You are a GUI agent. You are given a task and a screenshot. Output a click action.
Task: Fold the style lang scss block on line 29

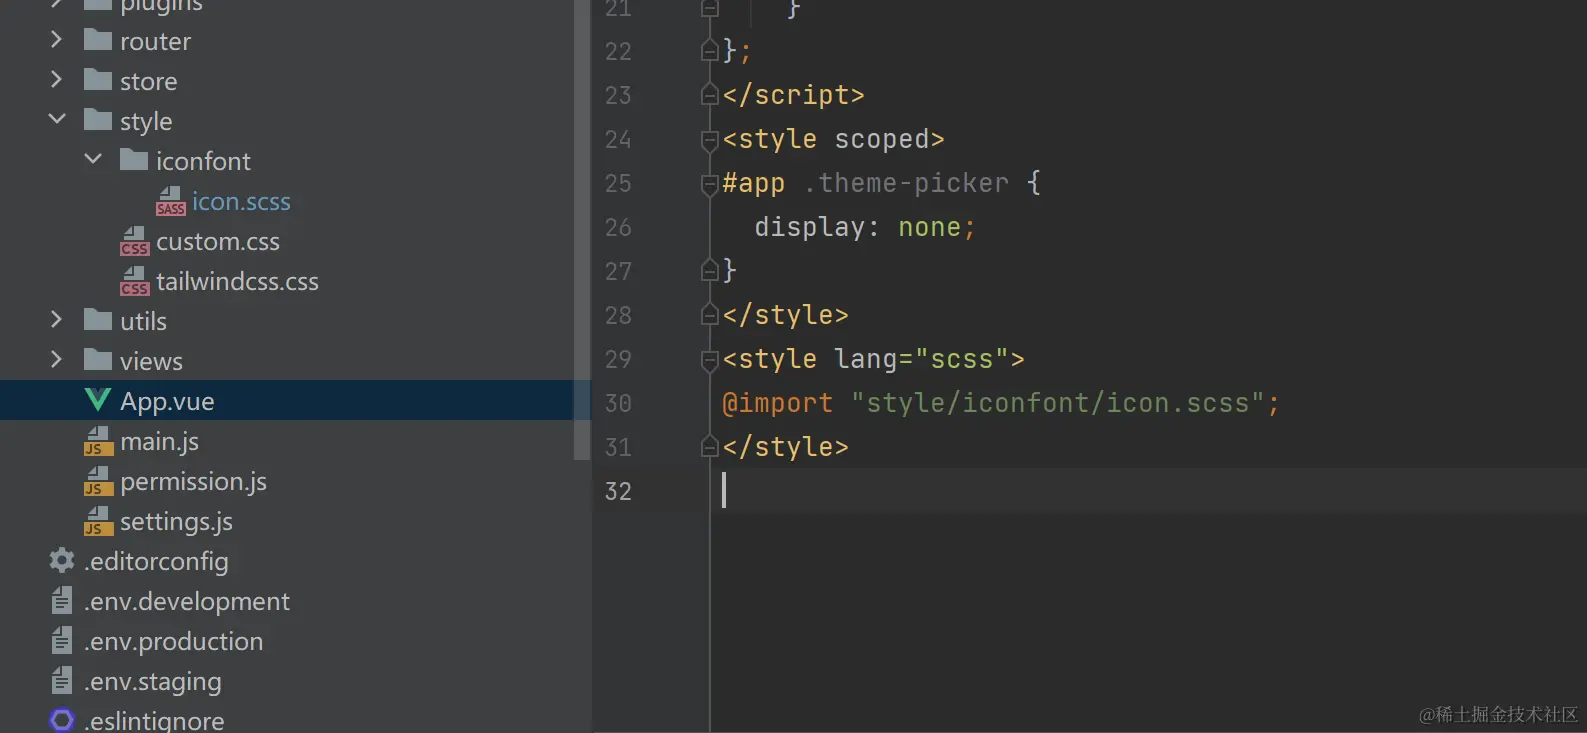coord(710,359)
